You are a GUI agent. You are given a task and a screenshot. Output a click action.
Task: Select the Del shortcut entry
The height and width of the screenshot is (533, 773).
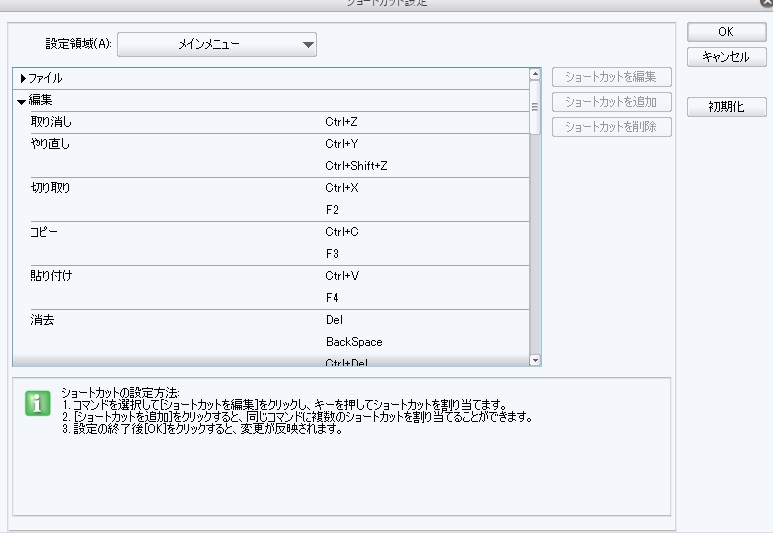(x=334, y=320)
